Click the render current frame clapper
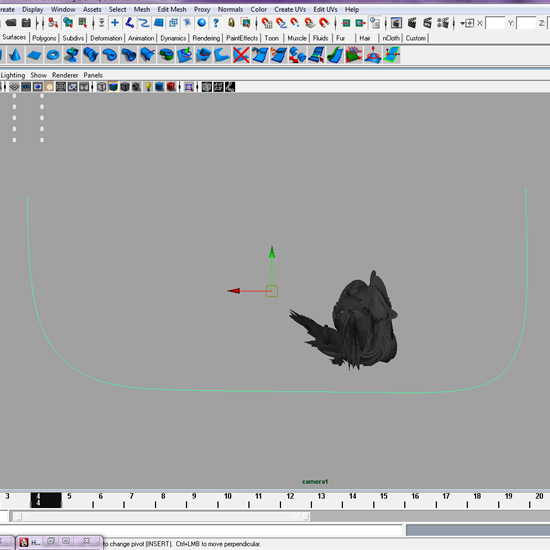Image resolution: width=550 pixels, height=550 pixels. [412, 23]
